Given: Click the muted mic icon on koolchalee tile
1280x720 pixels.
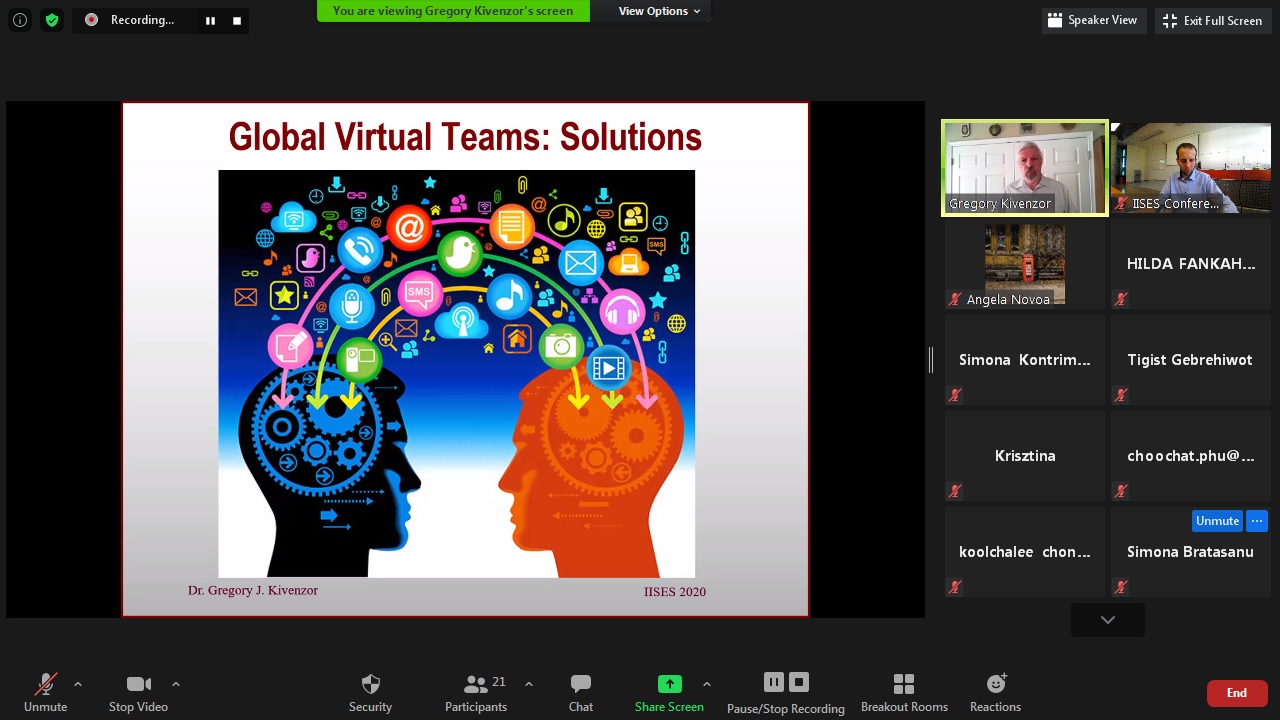Looking at the screenshot, I should click(x=955, y=587).
